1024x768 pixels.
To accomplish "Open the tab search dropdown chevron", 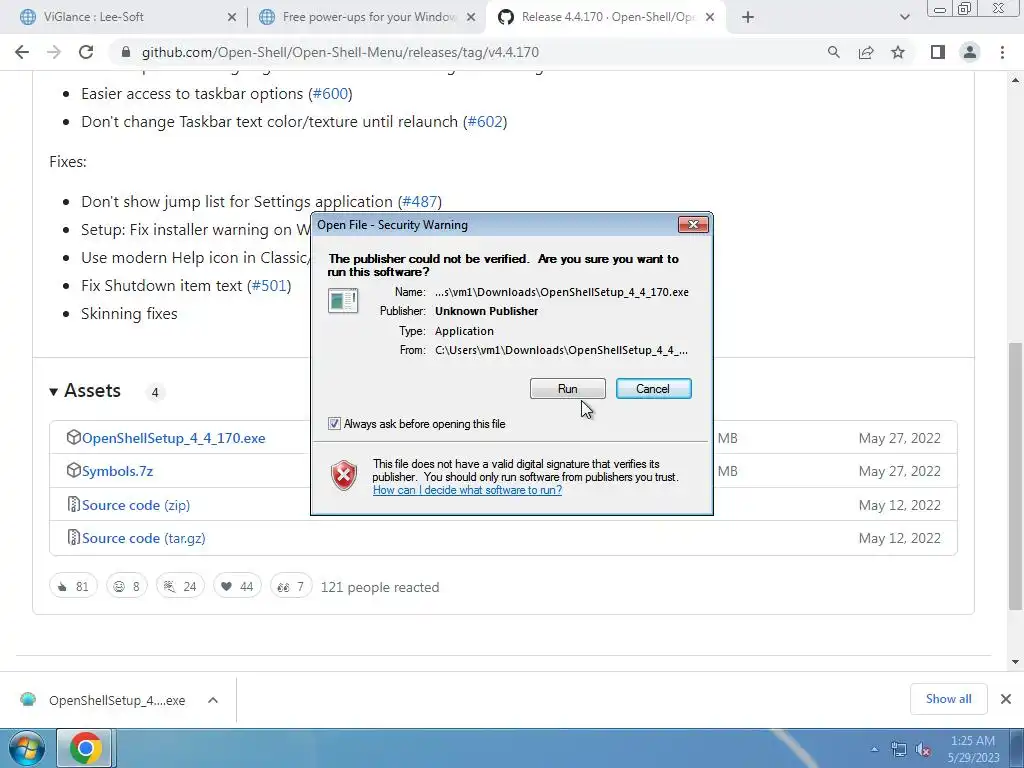I will click(904, 18).
